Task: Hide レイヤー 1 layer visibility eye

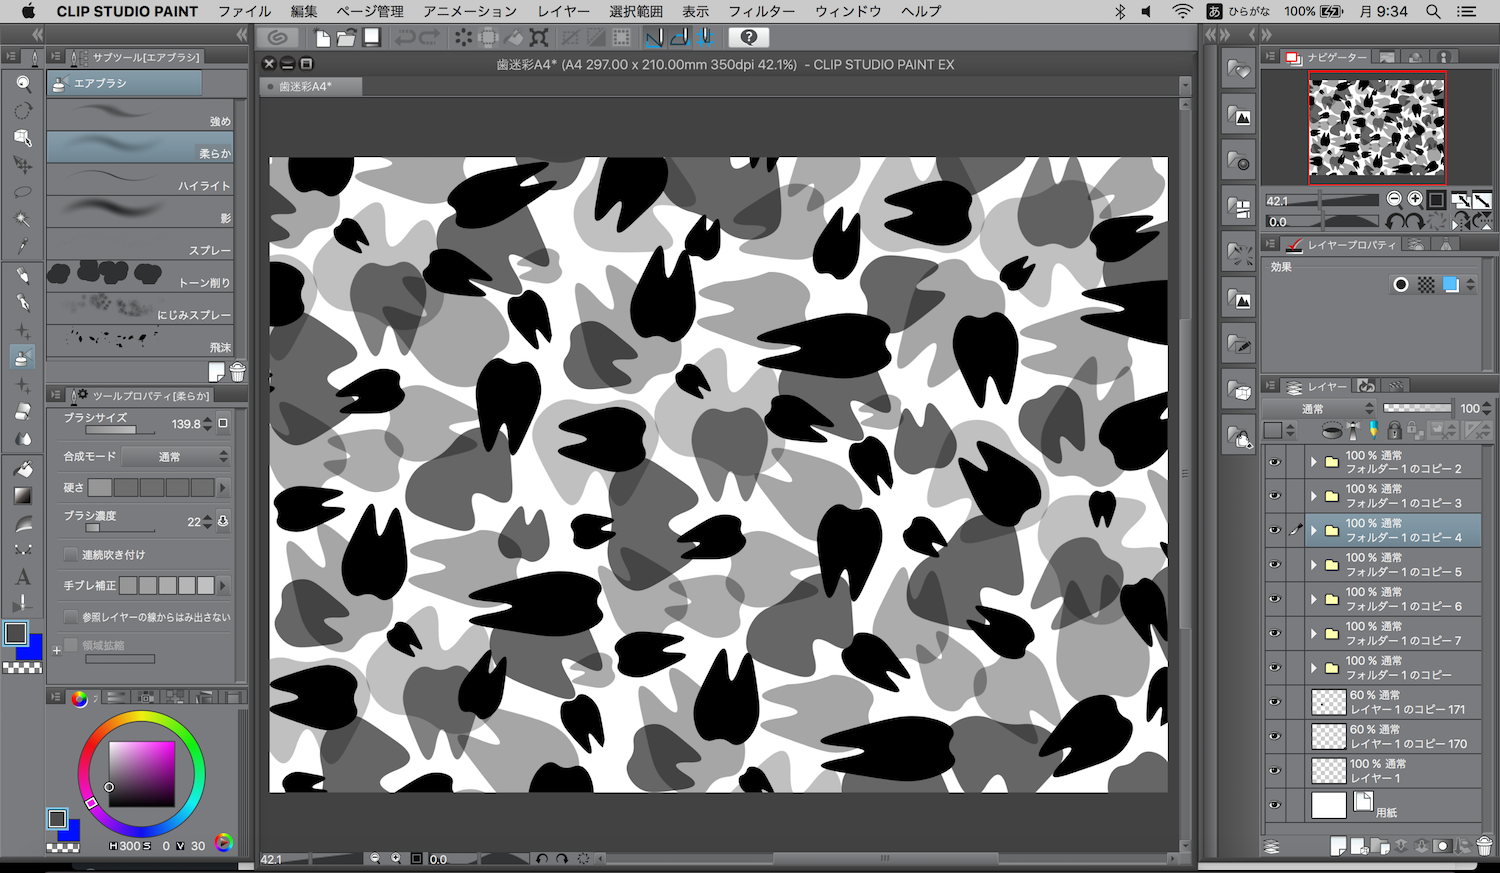Action: (1274, 771)
